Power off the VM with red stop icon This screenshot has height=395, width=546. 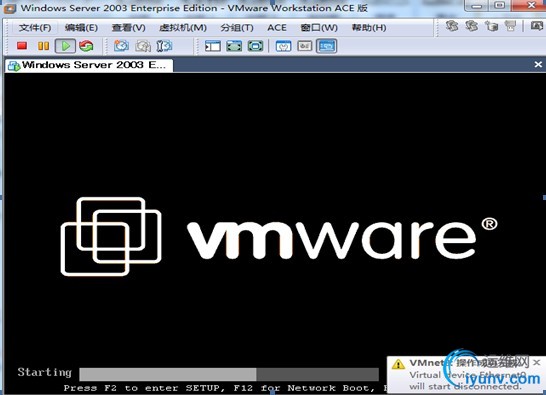(22, 46)
